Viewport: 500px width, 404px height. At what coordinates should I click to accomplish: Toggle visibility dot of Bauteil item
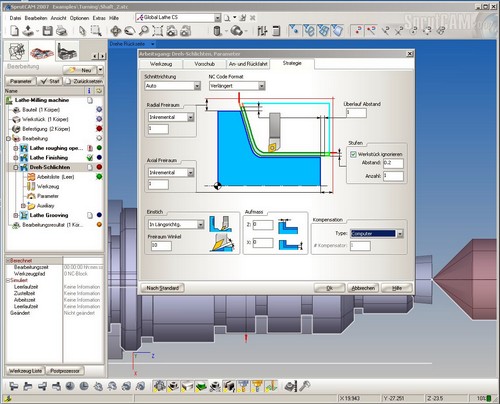click(x=99, y=109)
